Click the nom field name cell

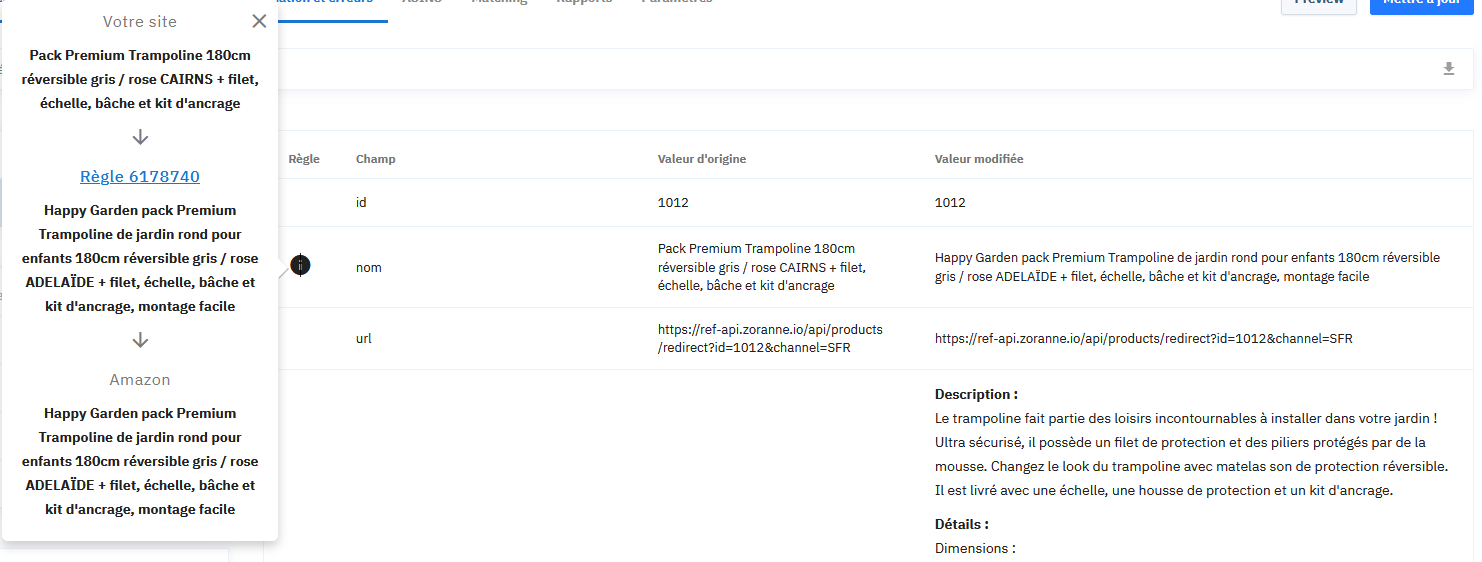tap(369, 267)
